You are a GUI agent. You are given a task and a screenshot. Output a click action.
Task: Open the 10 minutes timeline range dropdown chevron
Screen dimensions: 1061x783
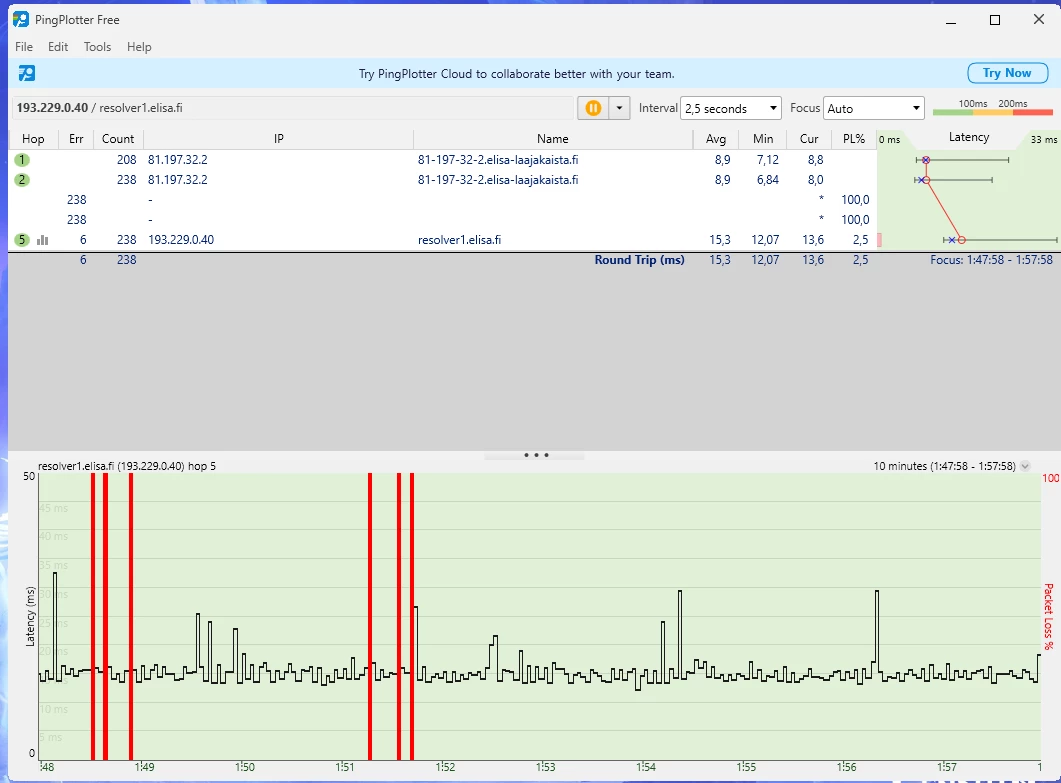point(1024,466)
